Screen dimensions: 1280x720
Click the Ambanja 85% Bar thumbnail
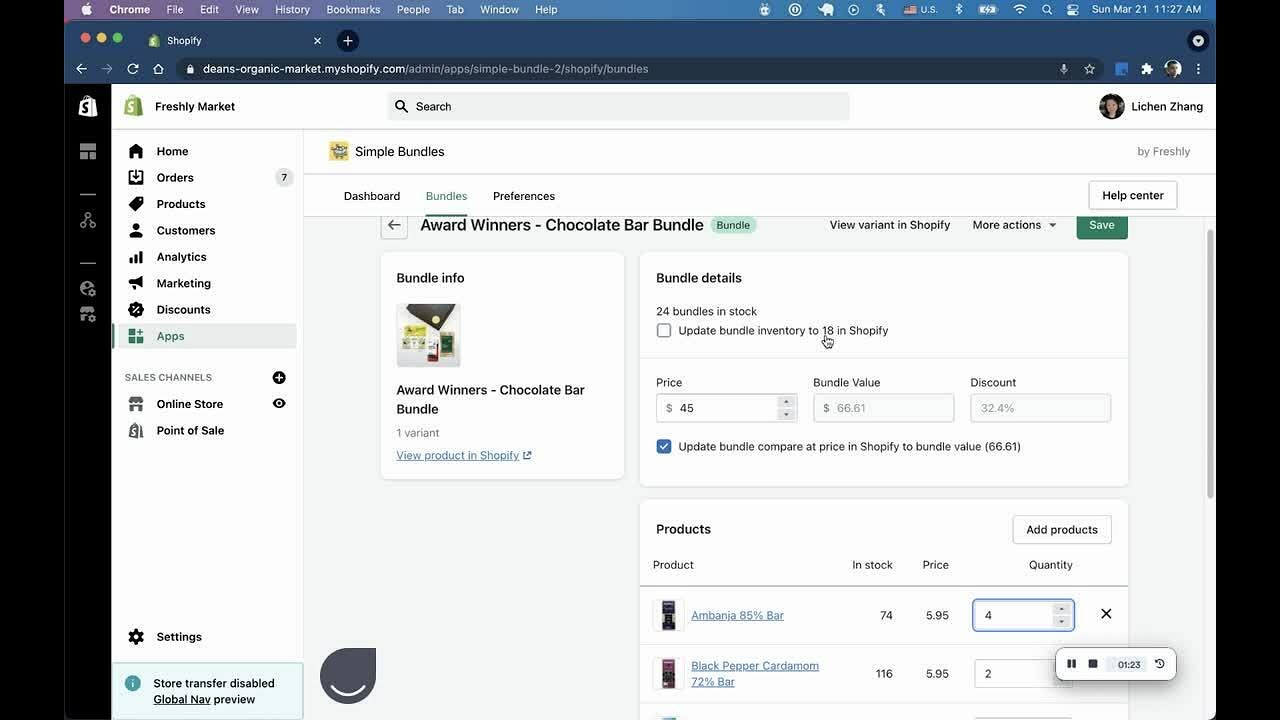668,615
